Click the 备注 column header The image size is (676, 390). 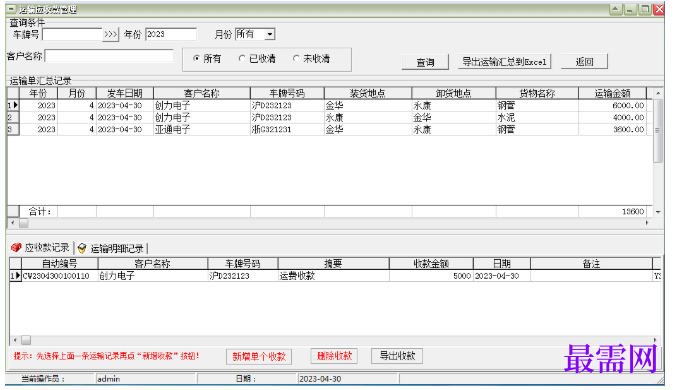pos(592,264)
